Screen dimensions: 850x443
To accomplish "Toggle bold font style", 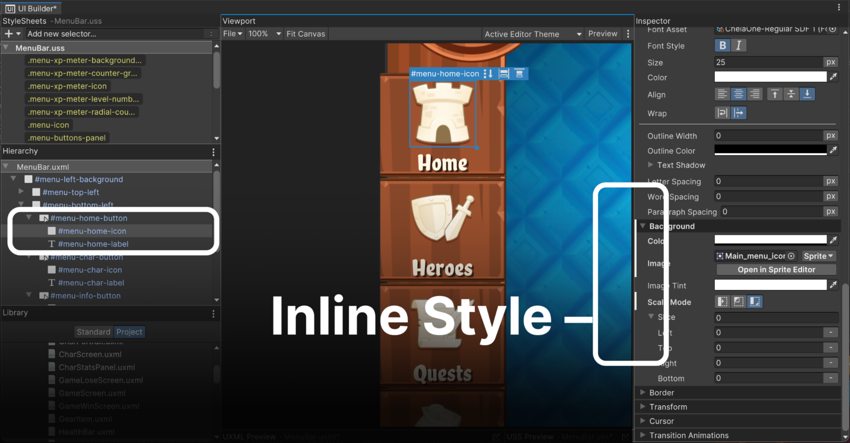I will tap(722, 46).
